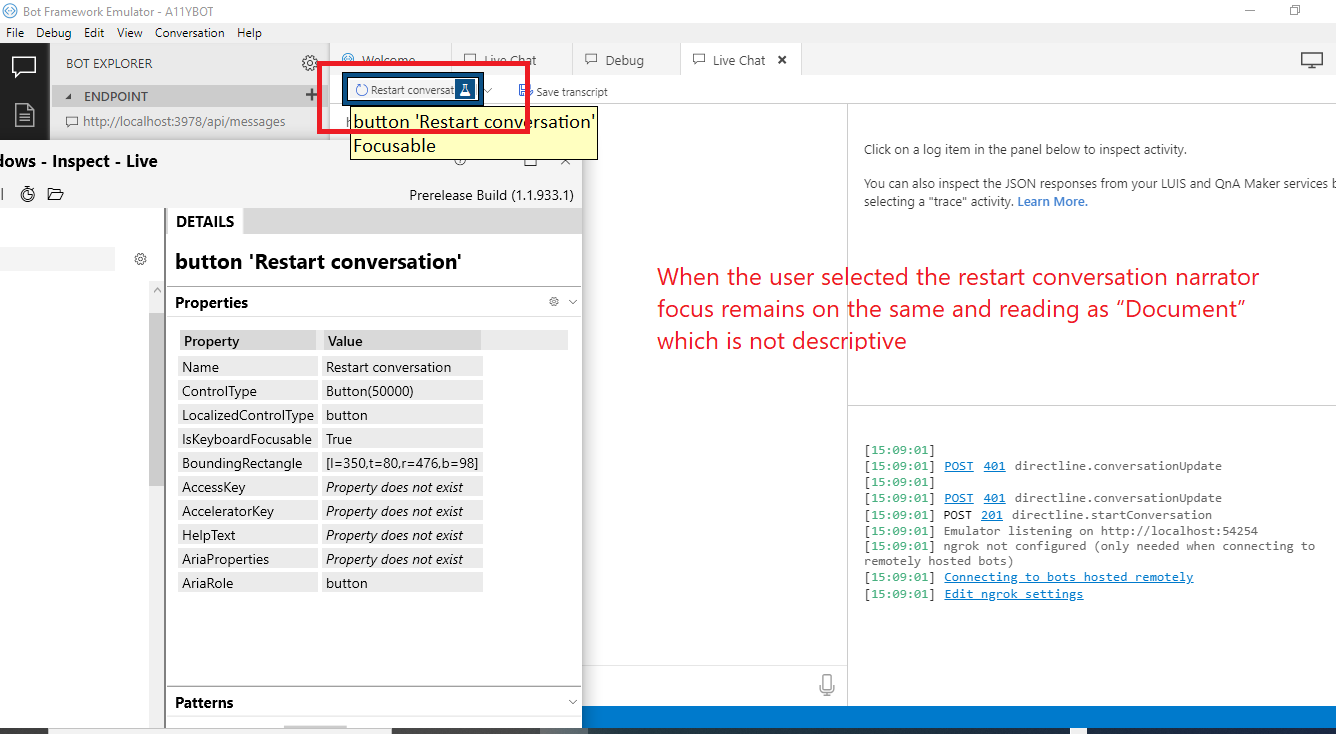1336x734 pixels.
Task: Click the microphone icon in Live Chat
Action: pos(827,684)
